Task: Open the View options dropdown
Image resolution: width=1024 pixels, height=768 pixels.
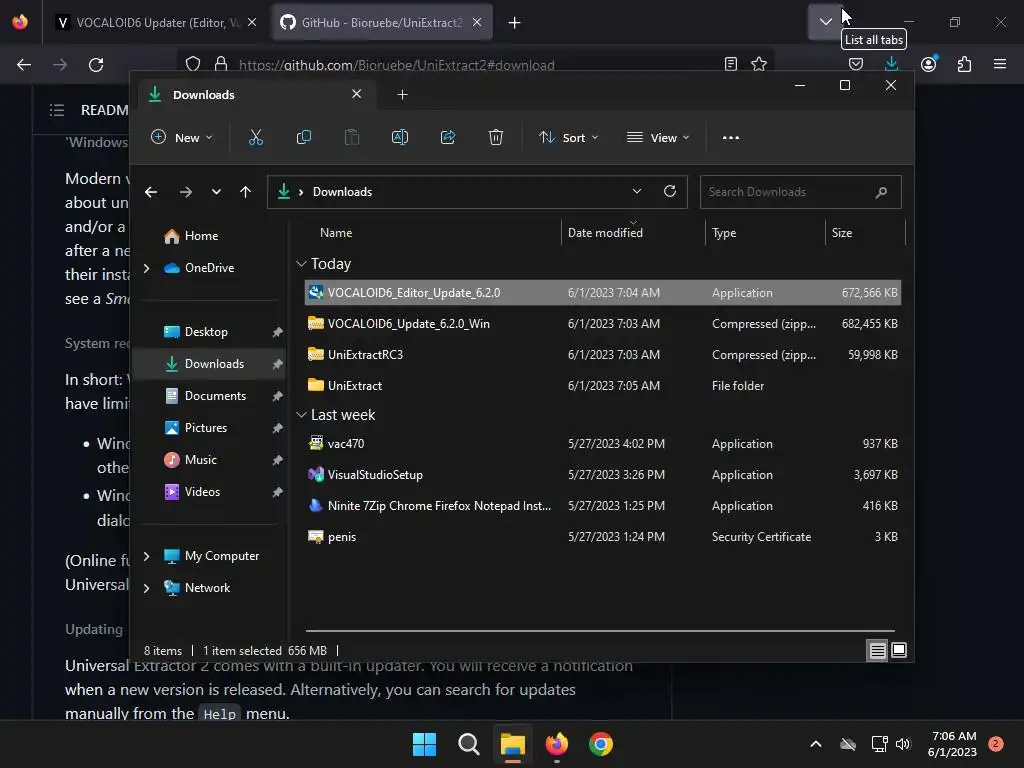Action: tap(658, 137)
